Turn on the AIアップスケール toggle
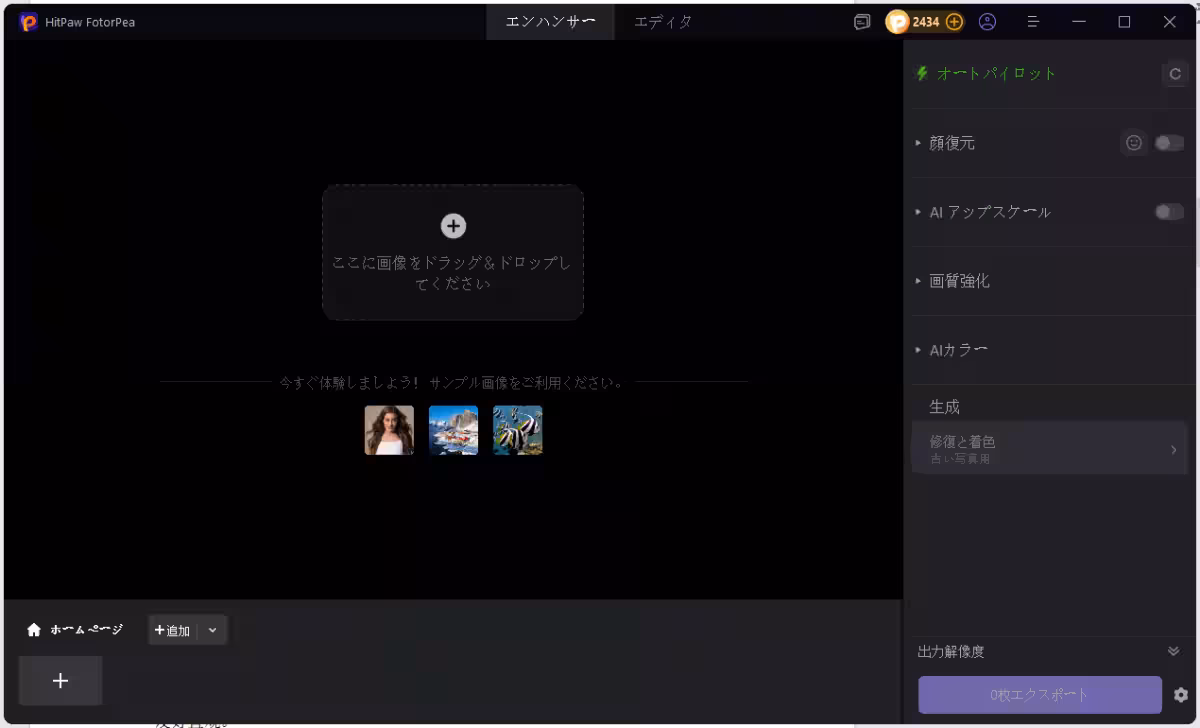 1169,212
